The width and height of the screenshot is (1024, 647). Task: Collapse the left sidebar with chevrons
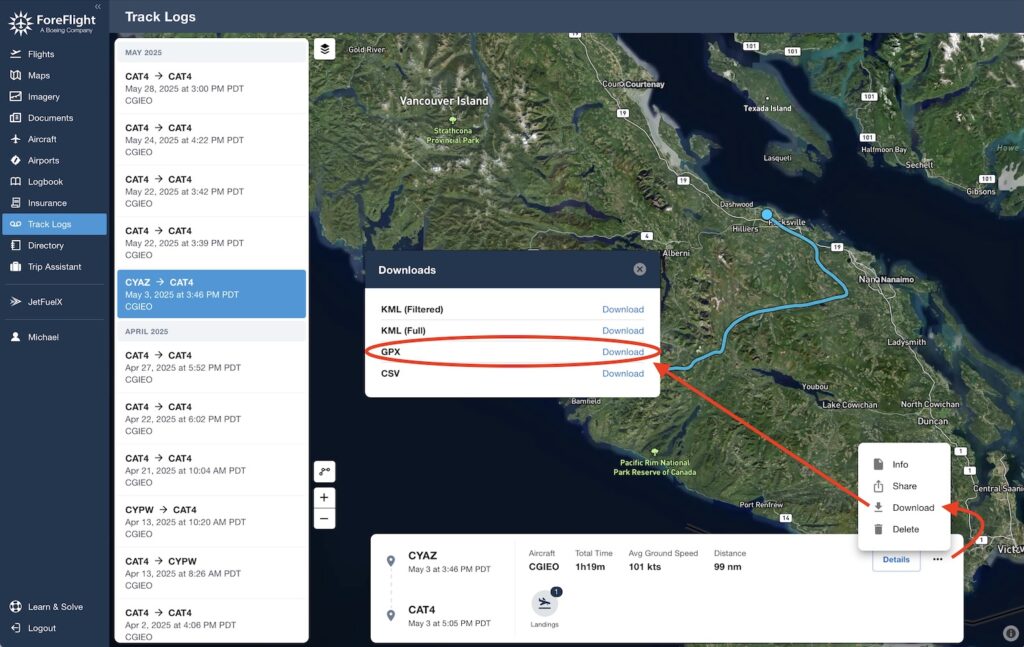coord(97,7)
